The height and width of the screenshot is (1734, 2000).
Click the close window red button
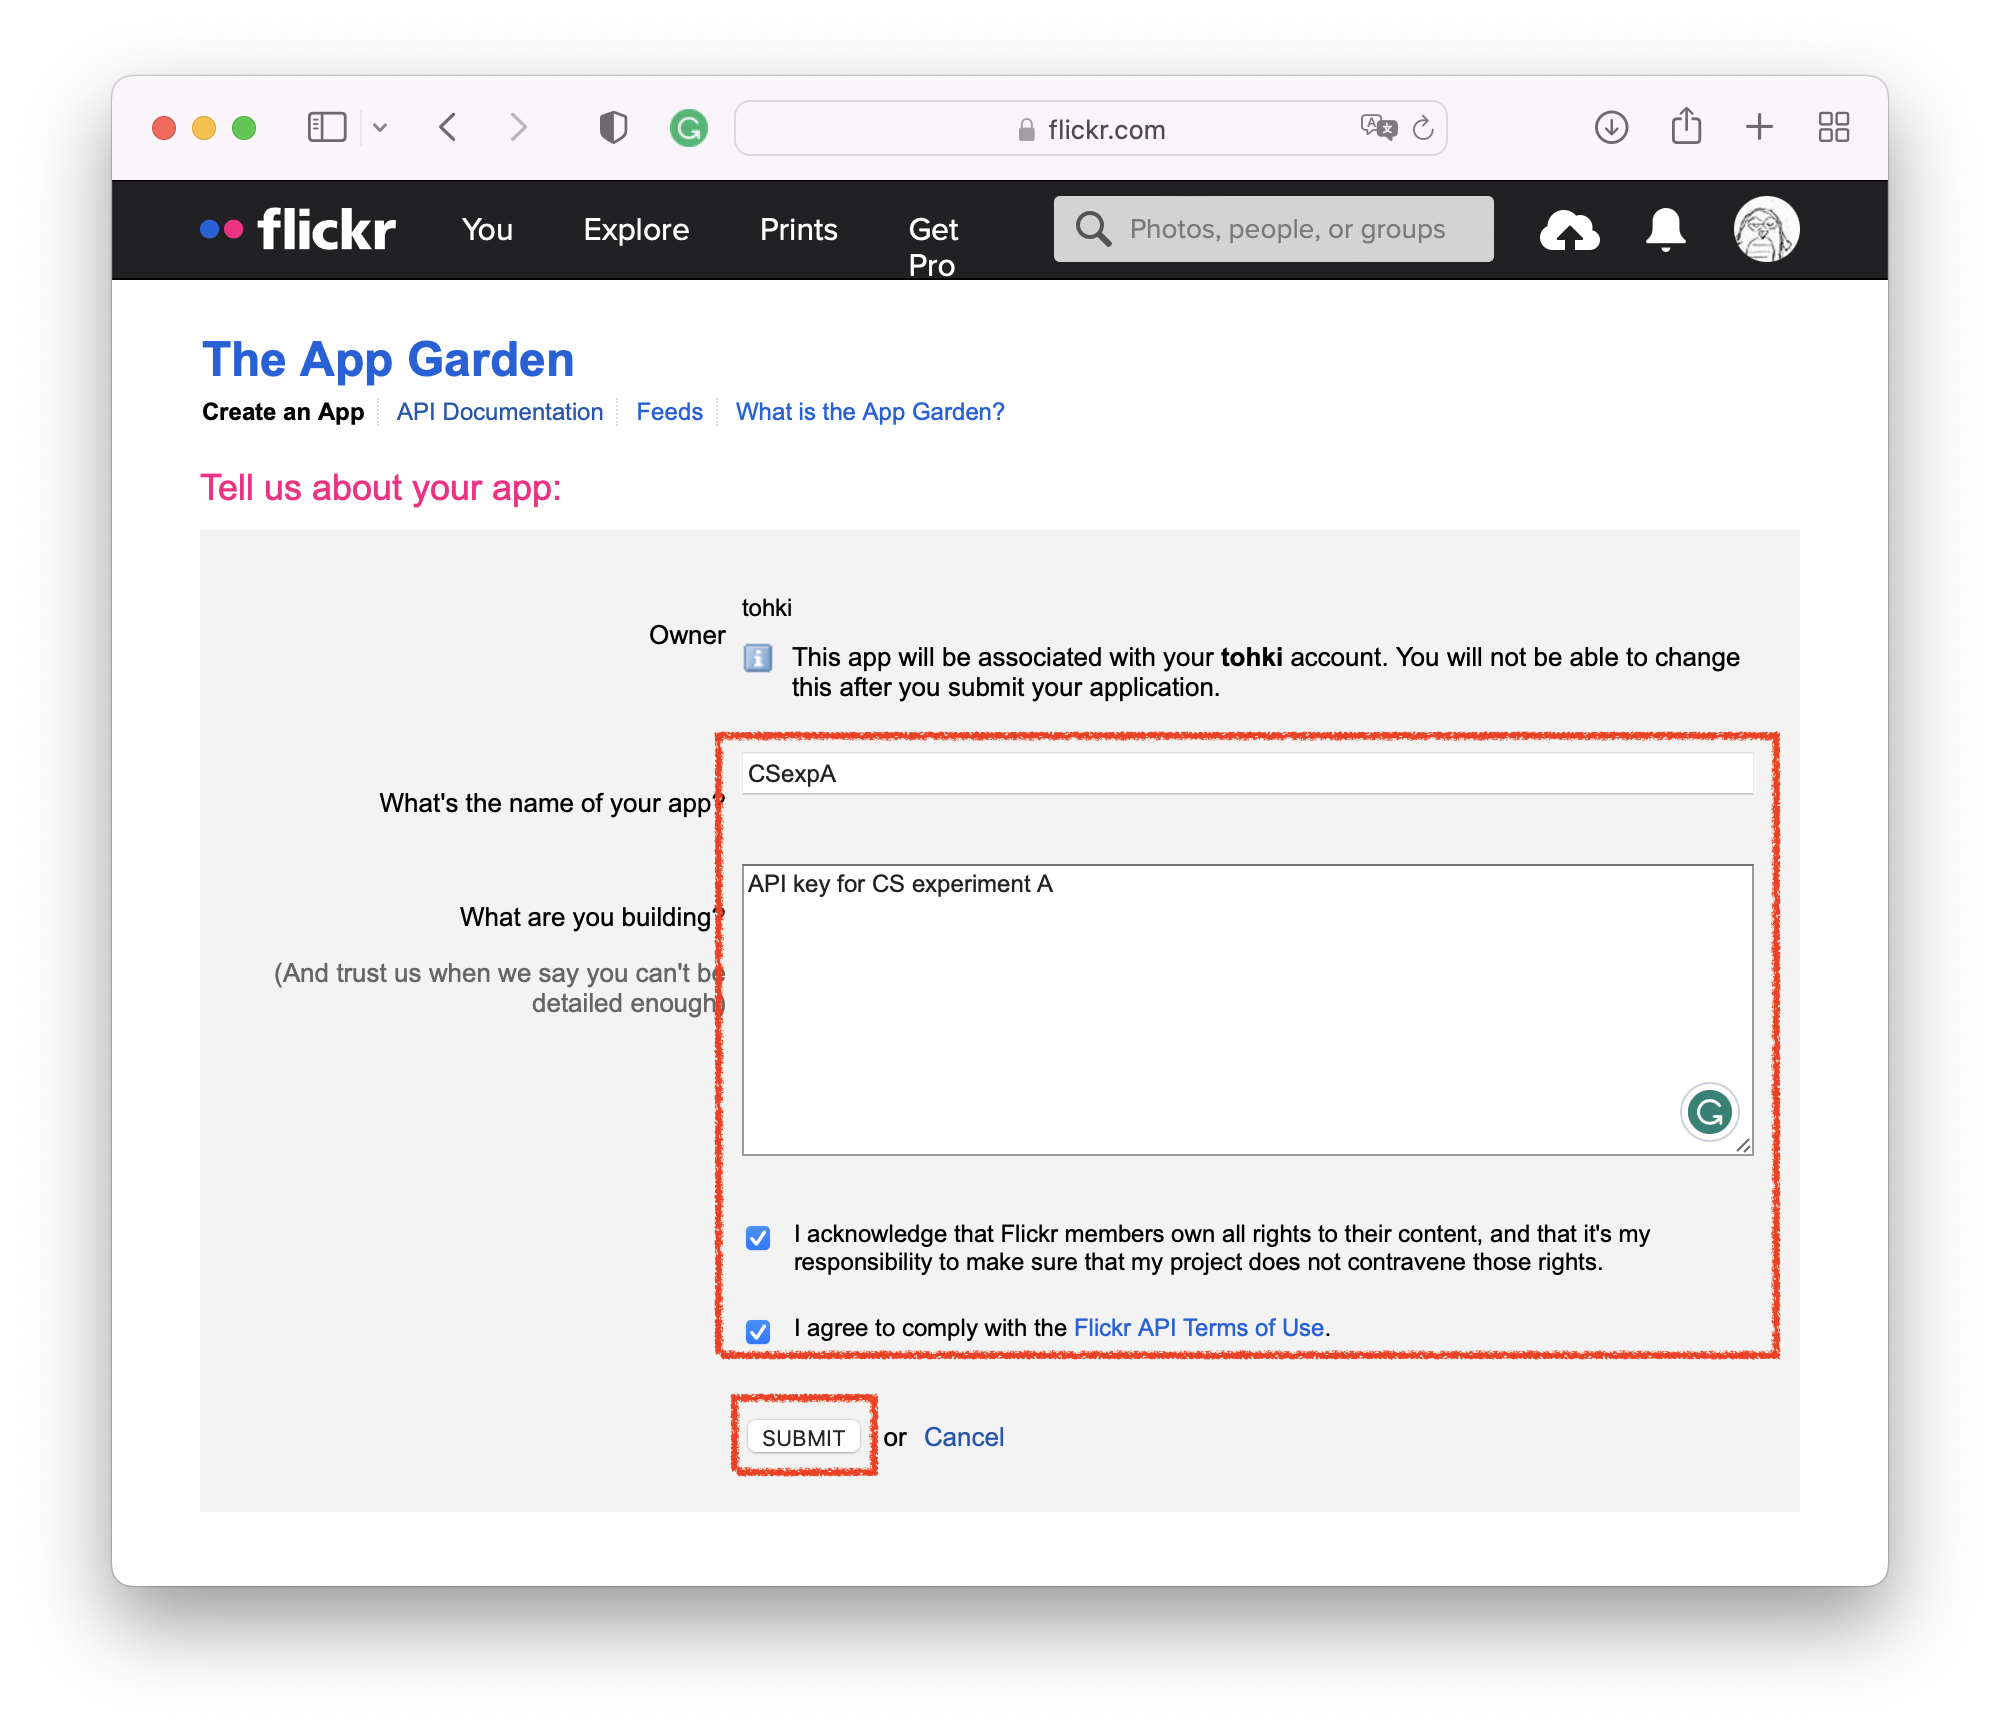[x=164, y=128]
